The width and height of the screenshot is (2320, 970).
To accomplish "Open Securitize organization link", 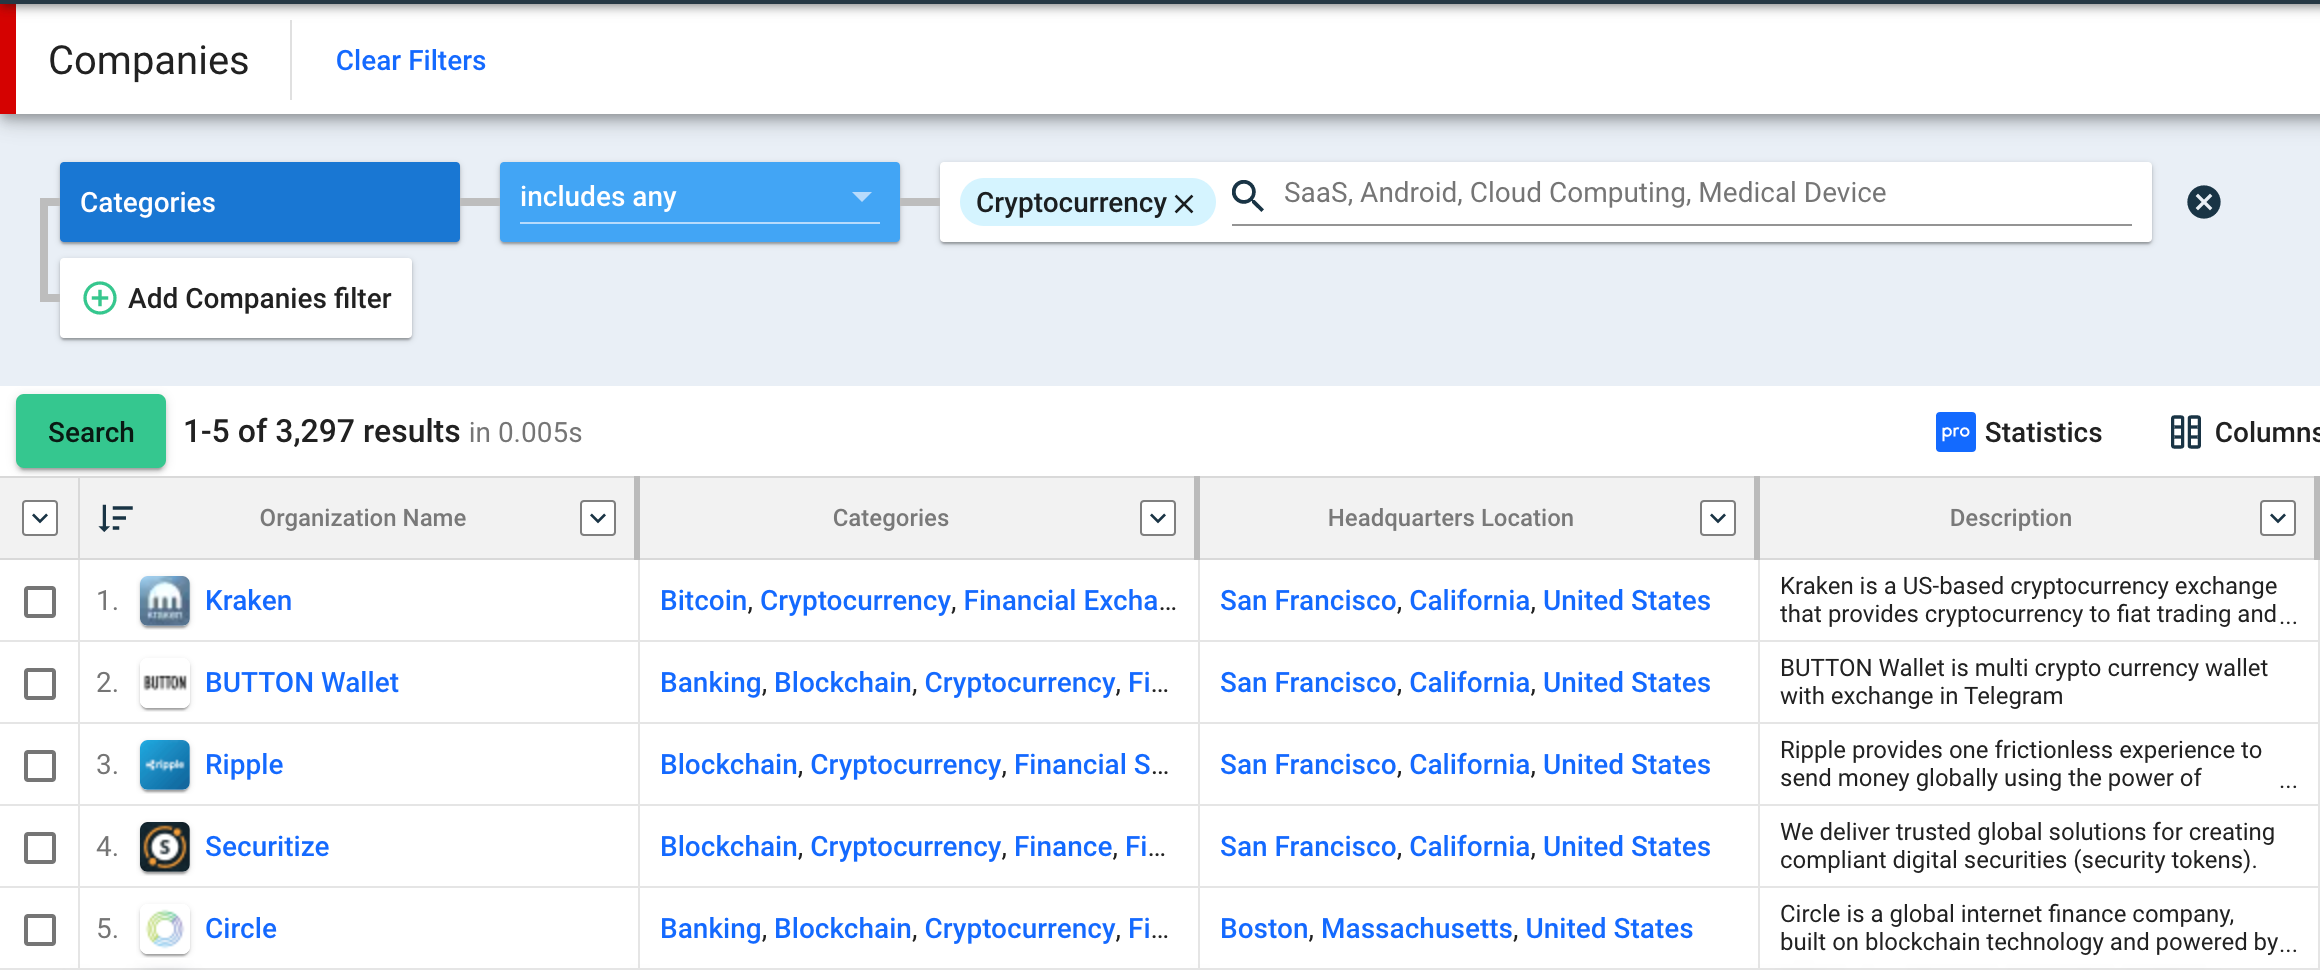I will (267, 846).
